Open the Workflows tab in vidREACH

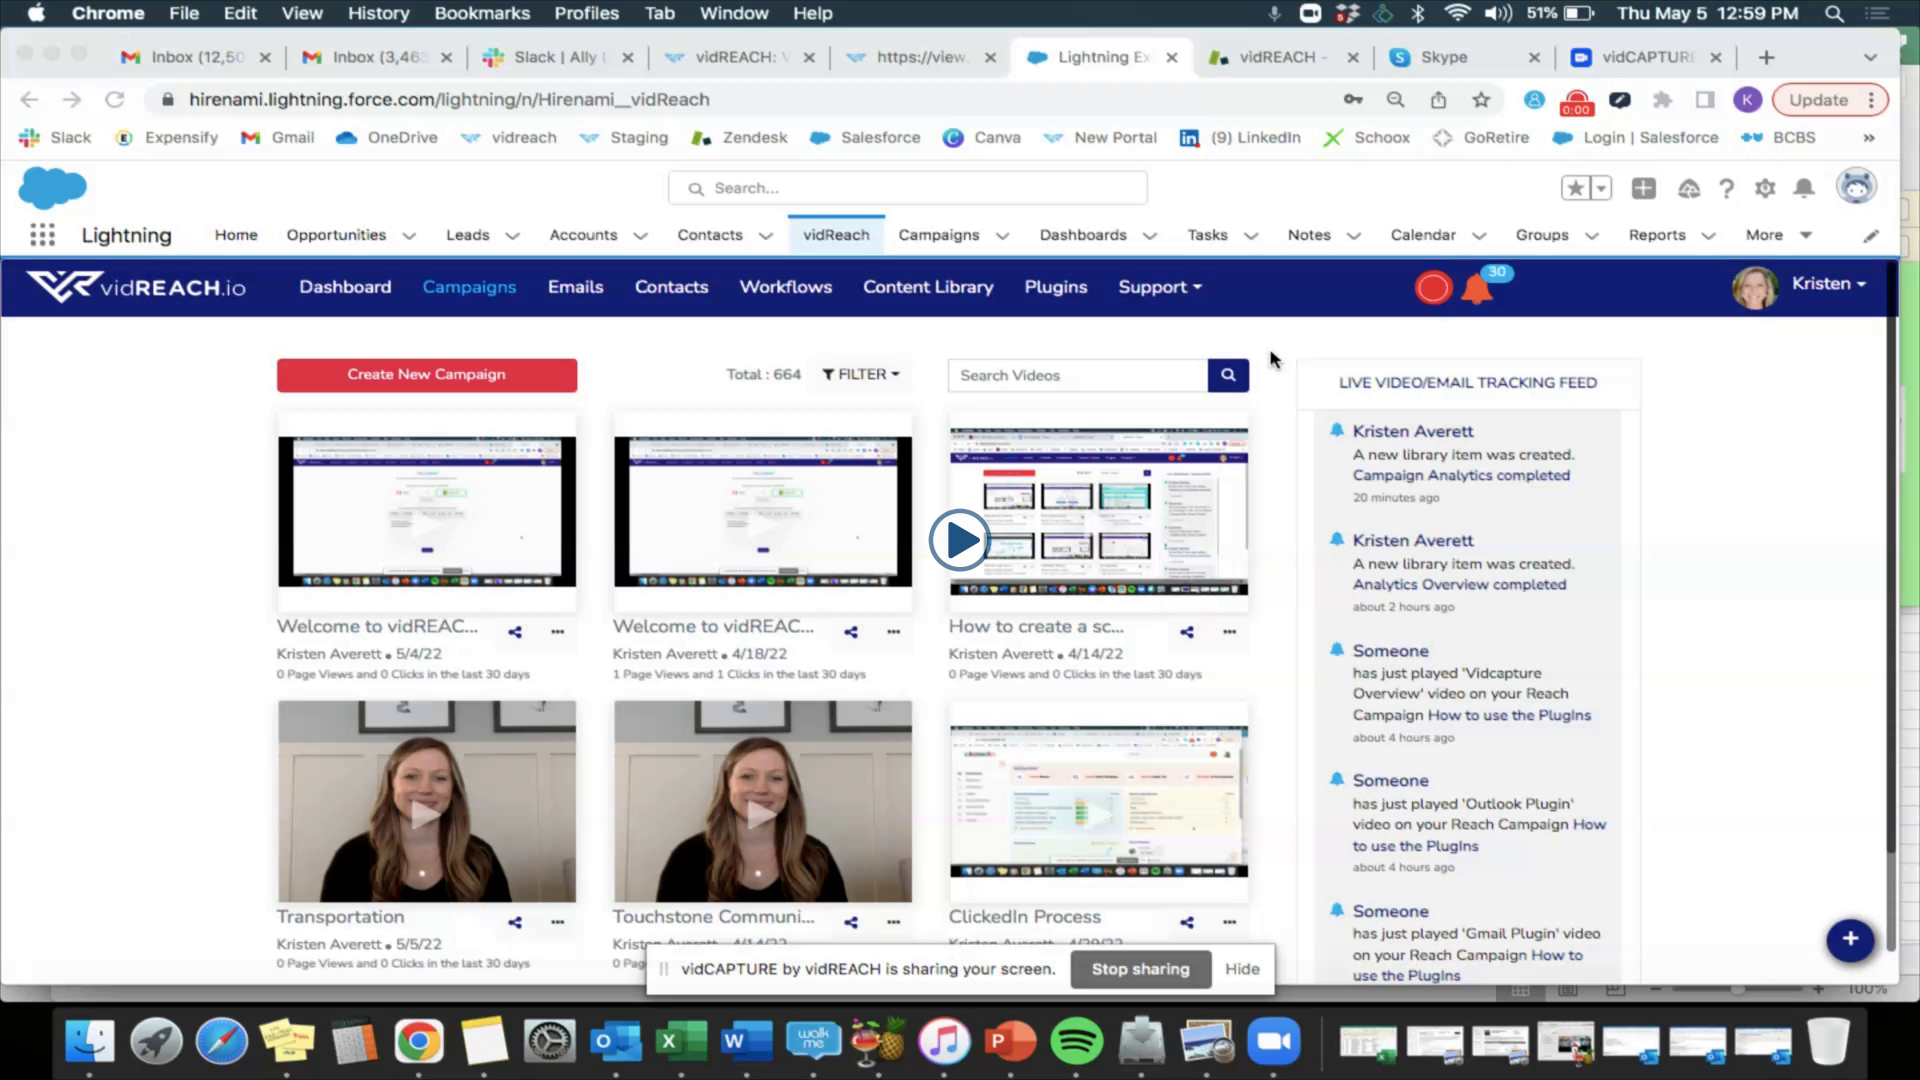pyautogui.click(x=785, y=287)
